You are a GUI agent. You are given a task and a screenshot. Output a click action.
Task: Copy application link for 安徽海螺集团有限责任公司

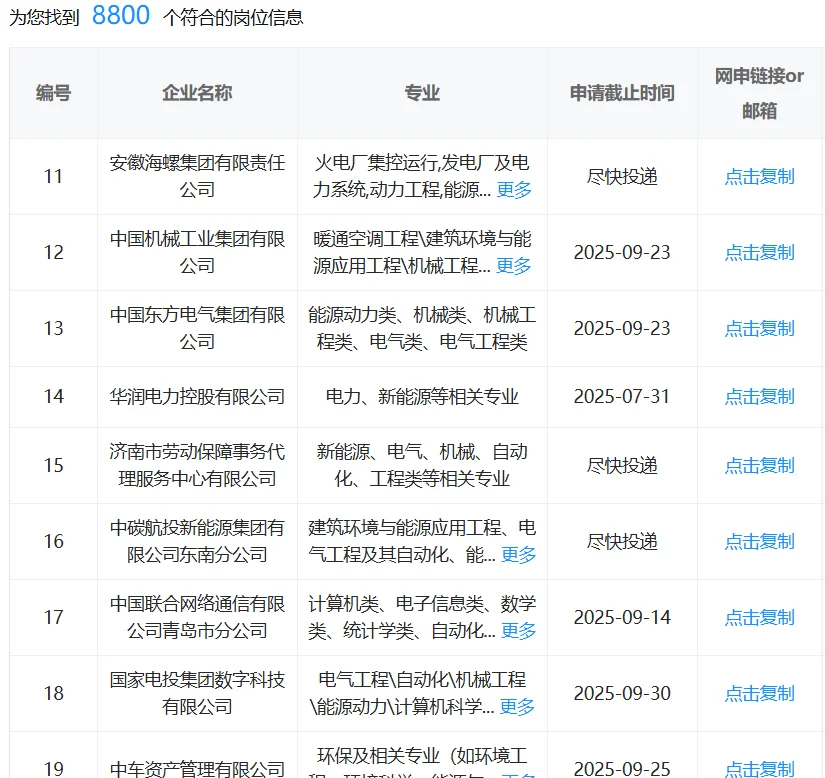pos(759,176)
